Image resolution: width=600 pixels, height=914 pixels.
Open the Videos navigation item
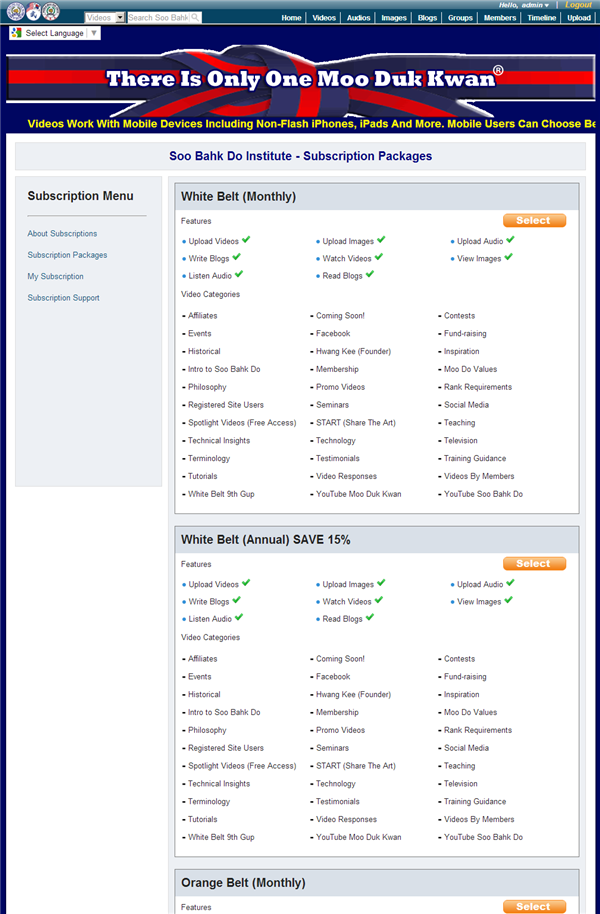pyautogui.click(x=324, y=17)
